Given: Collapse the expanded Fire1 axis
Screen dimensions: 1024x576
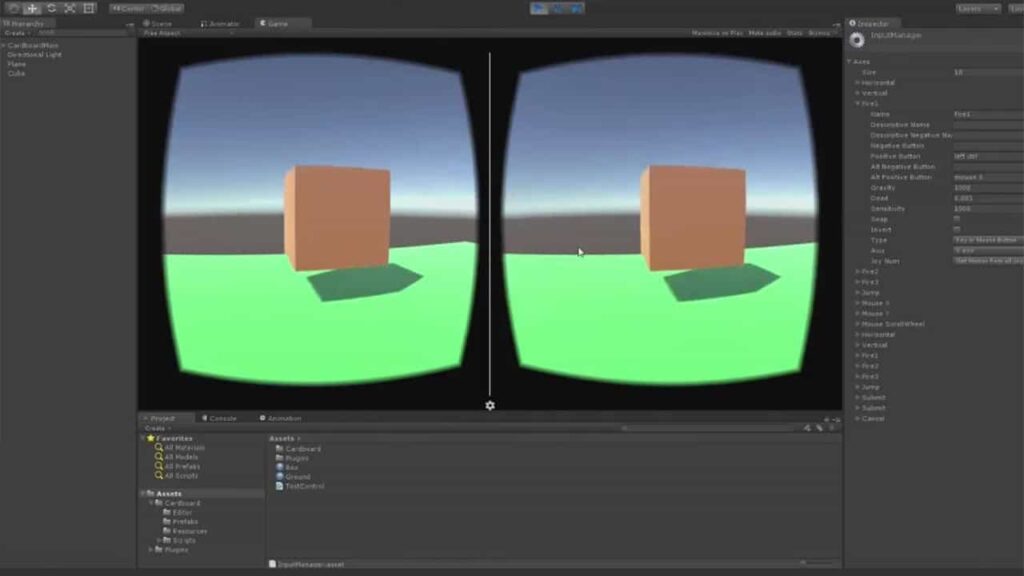Looking at the screenshot, I should point(857,104).
